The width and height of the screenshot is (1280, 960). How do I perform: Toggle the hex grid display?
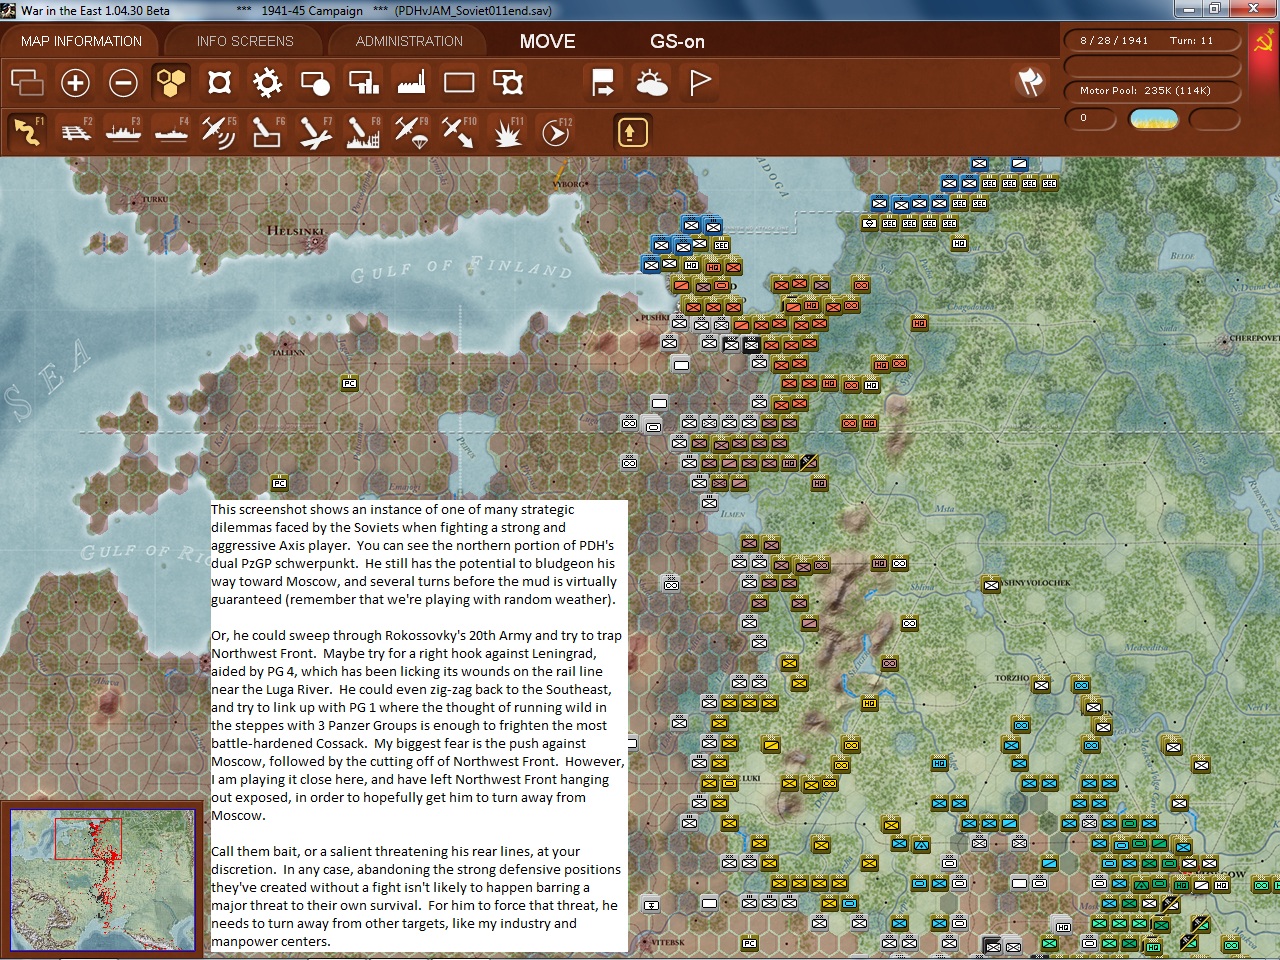click(x=171, y=82)
